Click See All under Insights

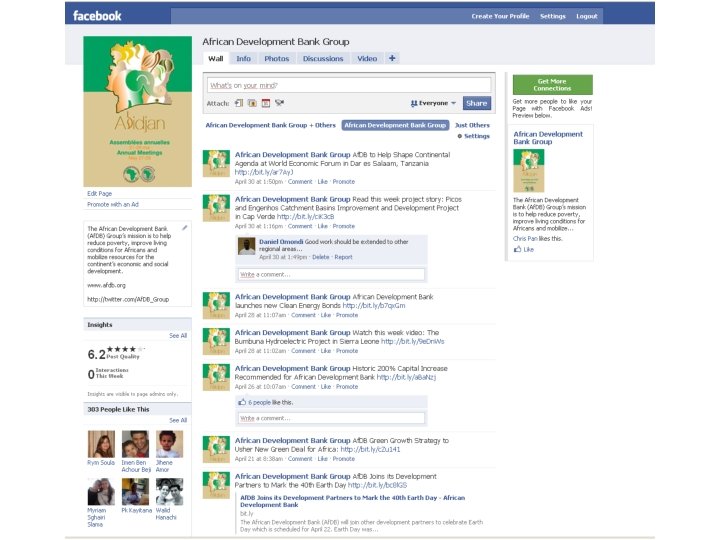click(x=178, y=336)
